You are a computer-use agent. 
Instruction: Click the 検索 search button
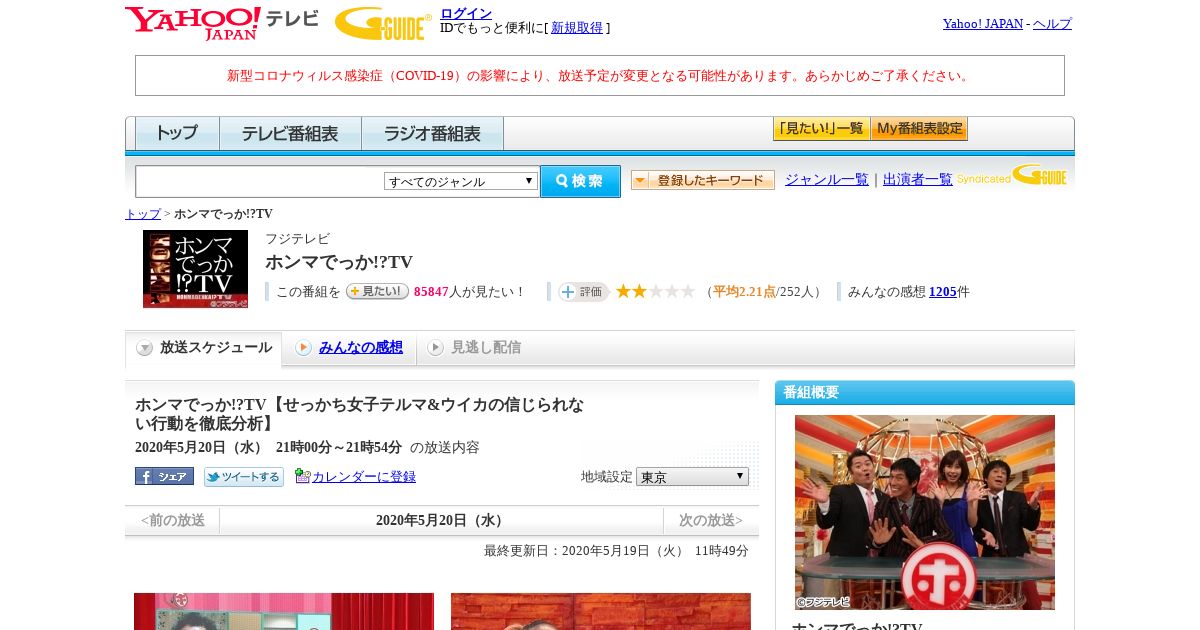pyautogui.click(x=580, y=181)
